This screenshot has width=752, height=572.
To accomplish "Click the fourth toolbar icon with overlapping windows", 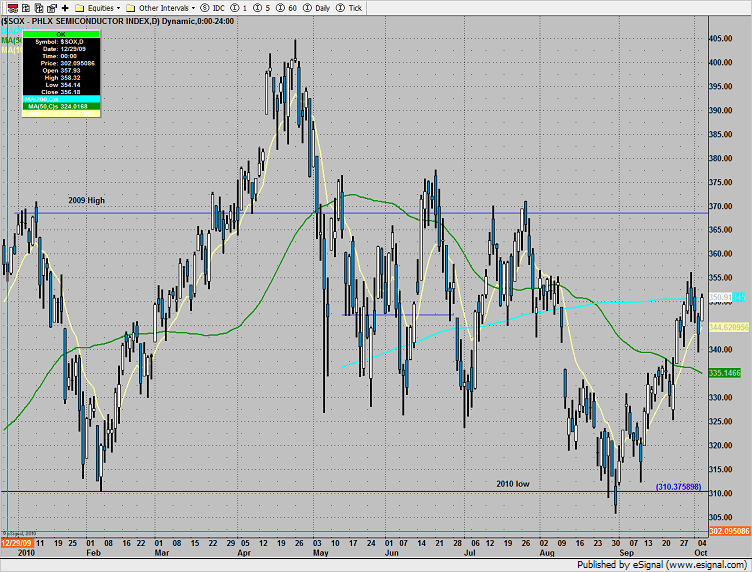I will (x=50, y=6).
